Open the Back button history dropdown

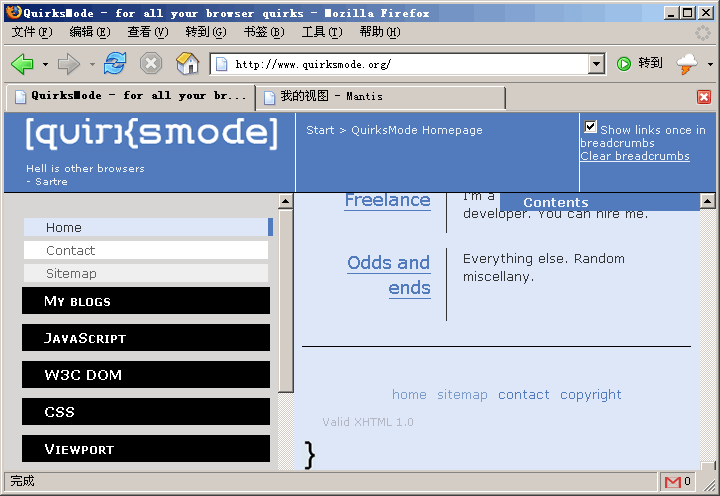point(45,64)
